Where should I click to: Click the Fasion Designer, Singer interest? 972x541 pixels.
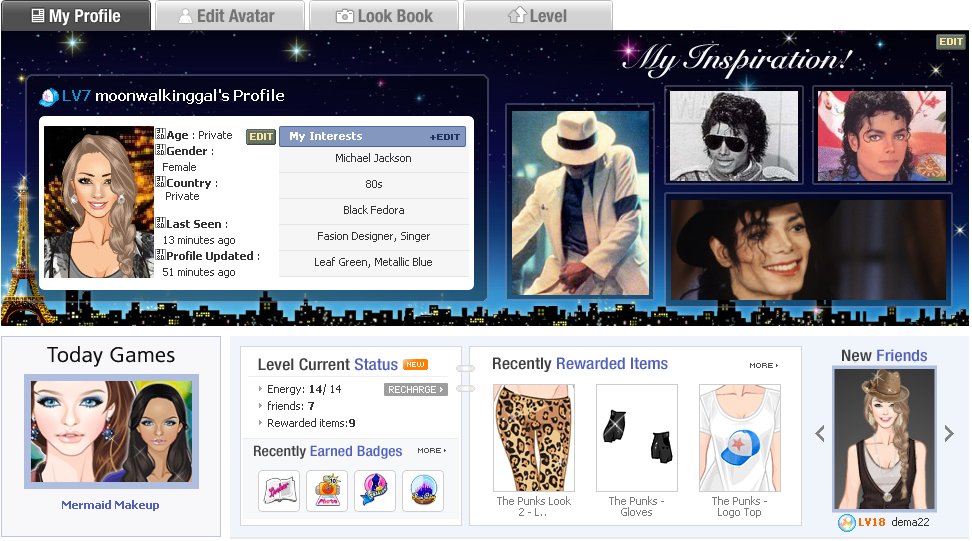(x=373, y=237)
